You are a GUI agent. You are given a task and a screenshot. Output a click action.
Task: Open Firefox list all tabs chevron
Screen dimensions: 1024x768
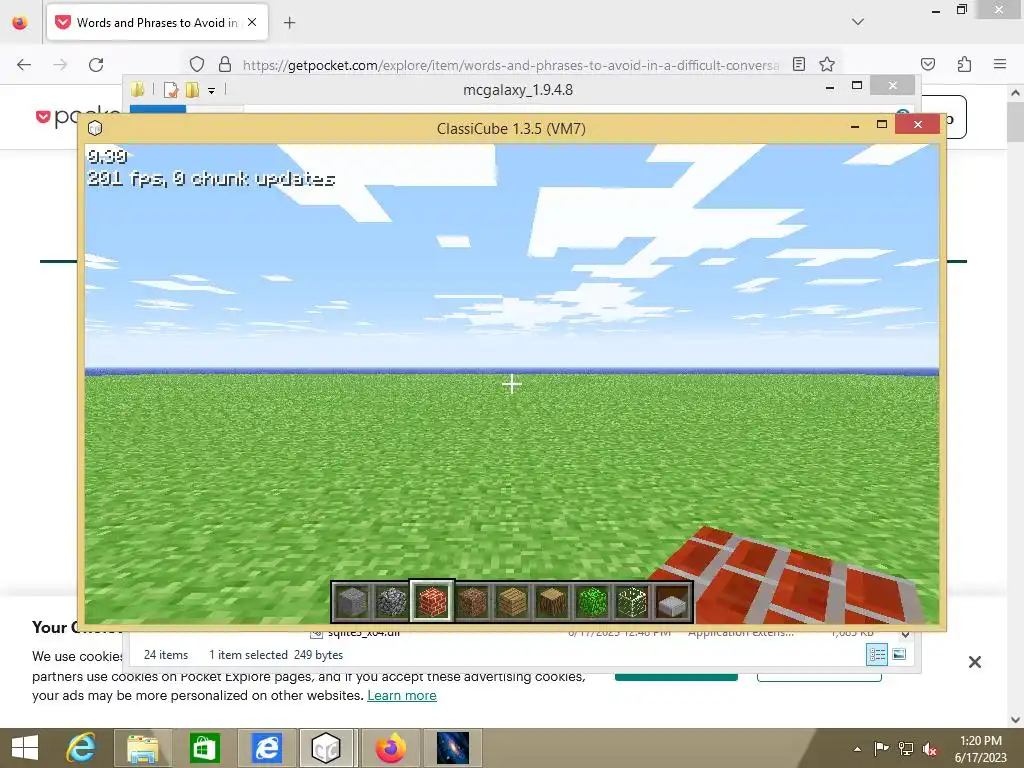click(x=858, y=22)
